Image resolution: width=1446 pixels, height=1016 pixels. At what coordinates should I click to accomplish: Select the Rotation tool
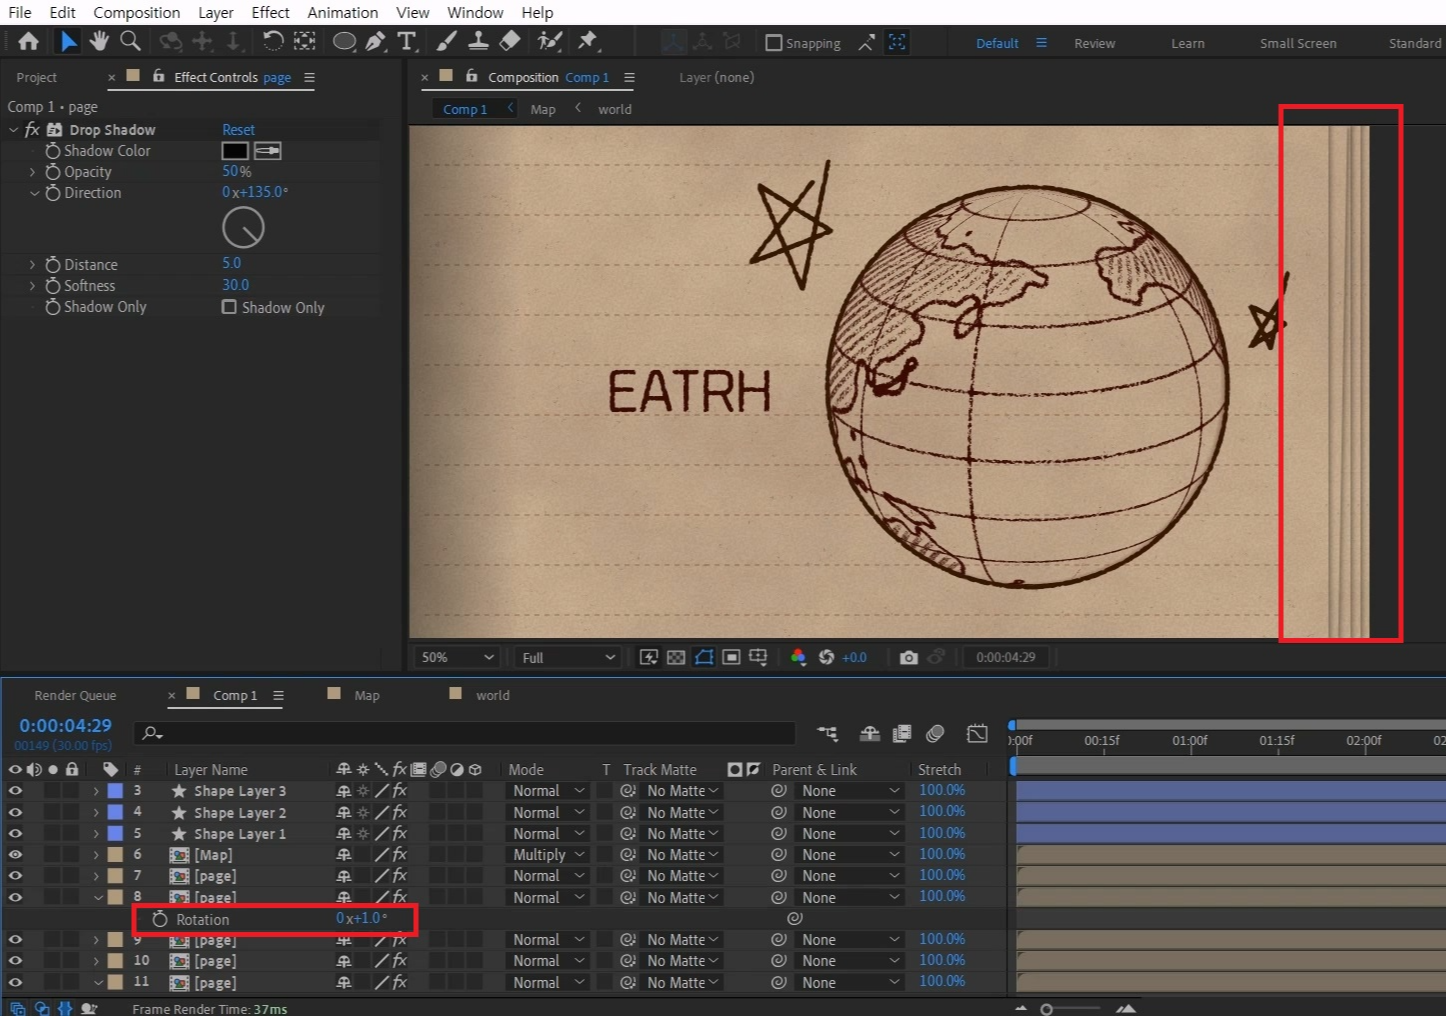tap(272, 41)
